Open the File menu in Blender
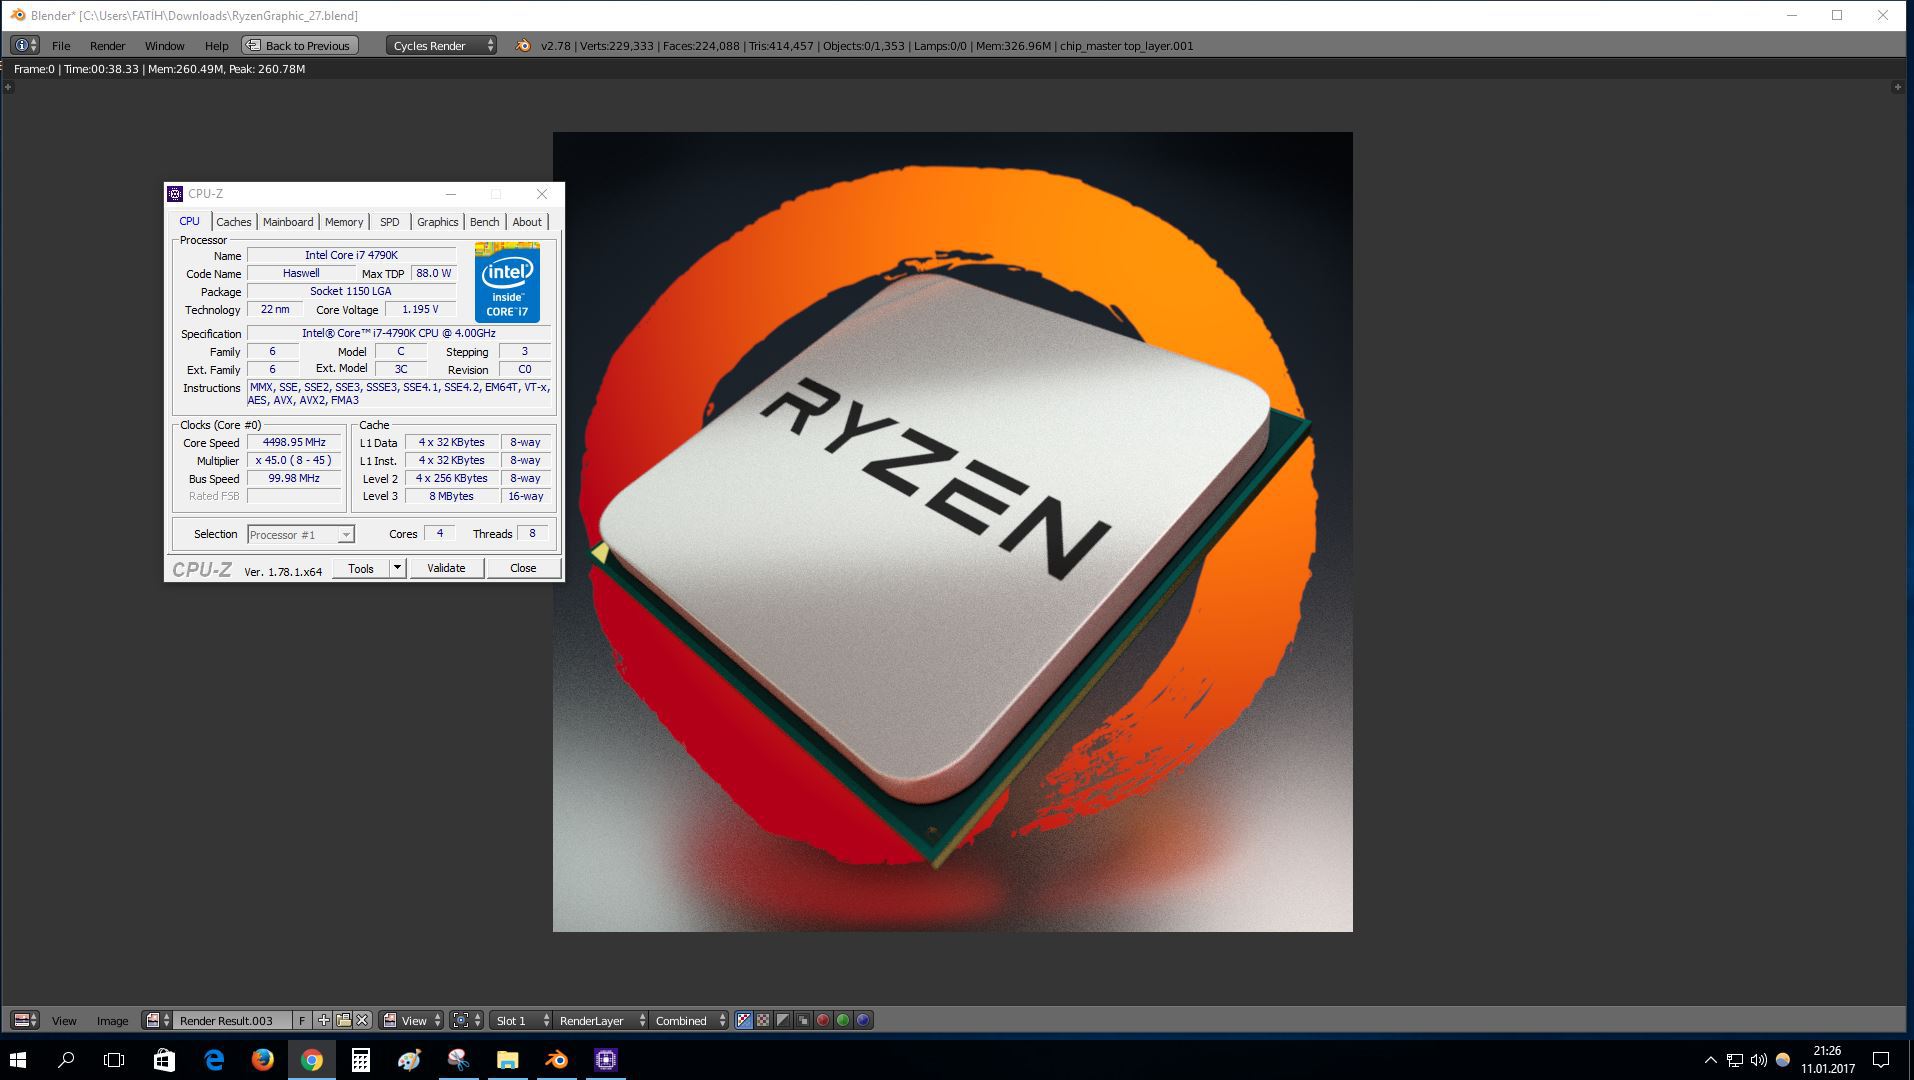Viewport: 1914px width, 1080px height. click(x=61, y=46)
